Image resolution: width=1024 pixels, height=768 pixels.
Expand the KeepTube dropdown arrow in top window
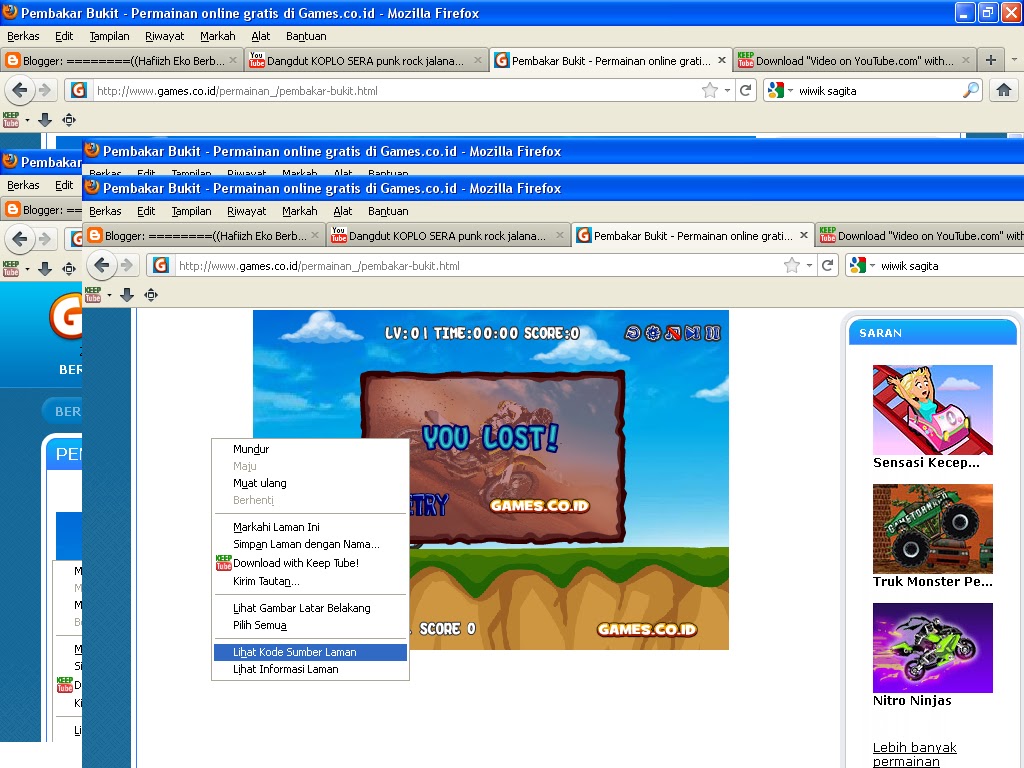(x=27, y=120)
